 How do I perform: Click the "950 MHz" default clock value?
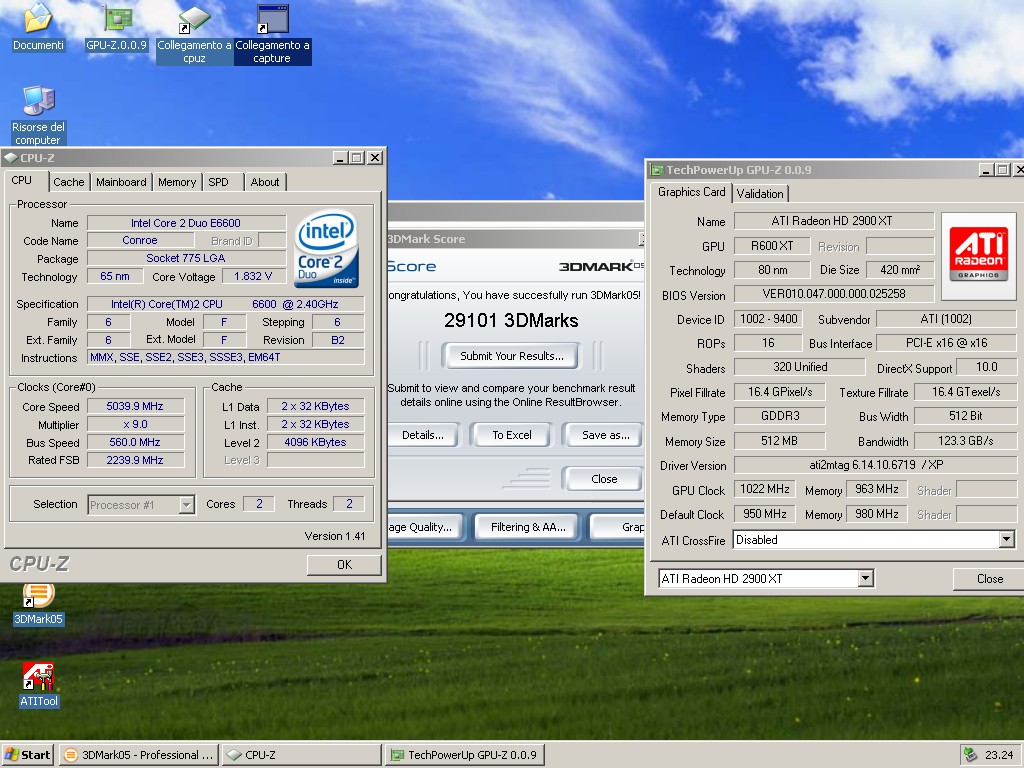765,514
